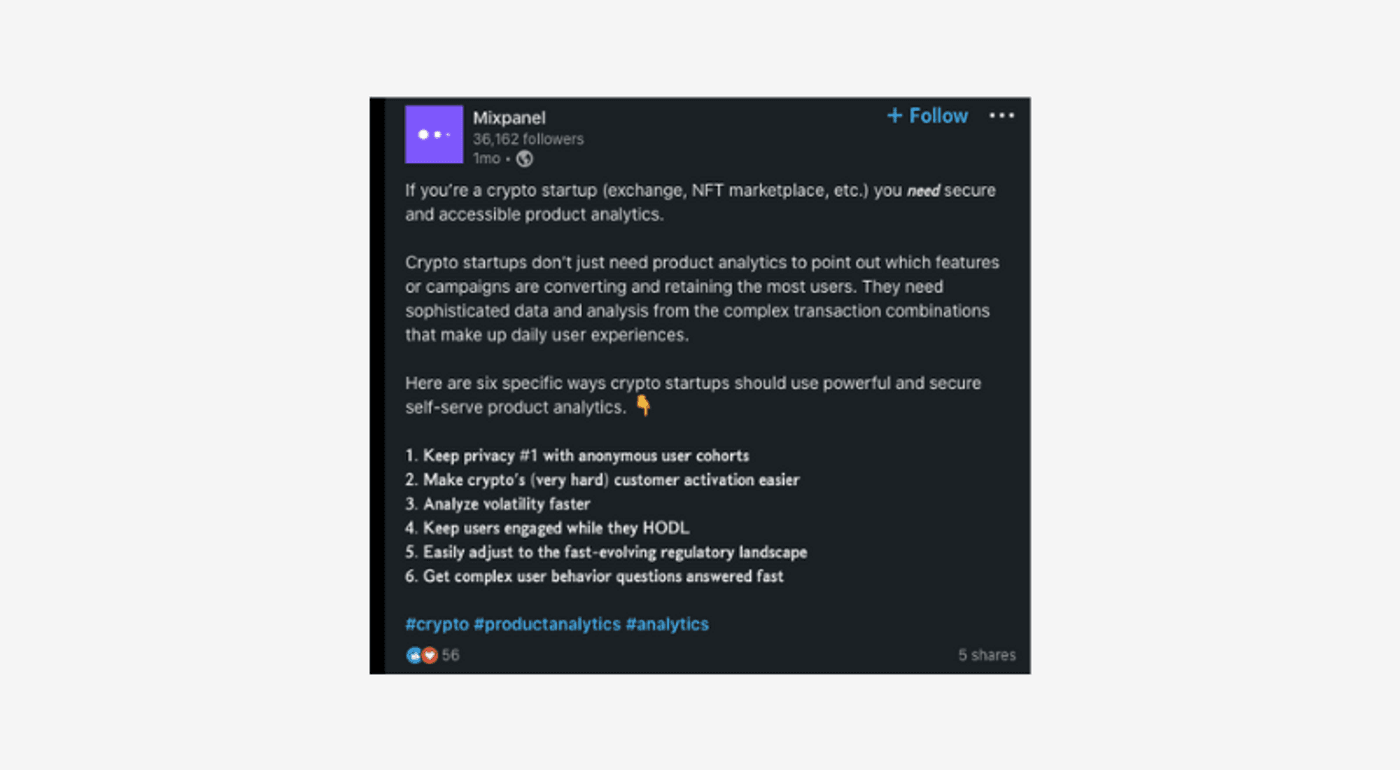Click the line mentioning HODL
This screenshot has width=1400, height=770.
[547, 528]
